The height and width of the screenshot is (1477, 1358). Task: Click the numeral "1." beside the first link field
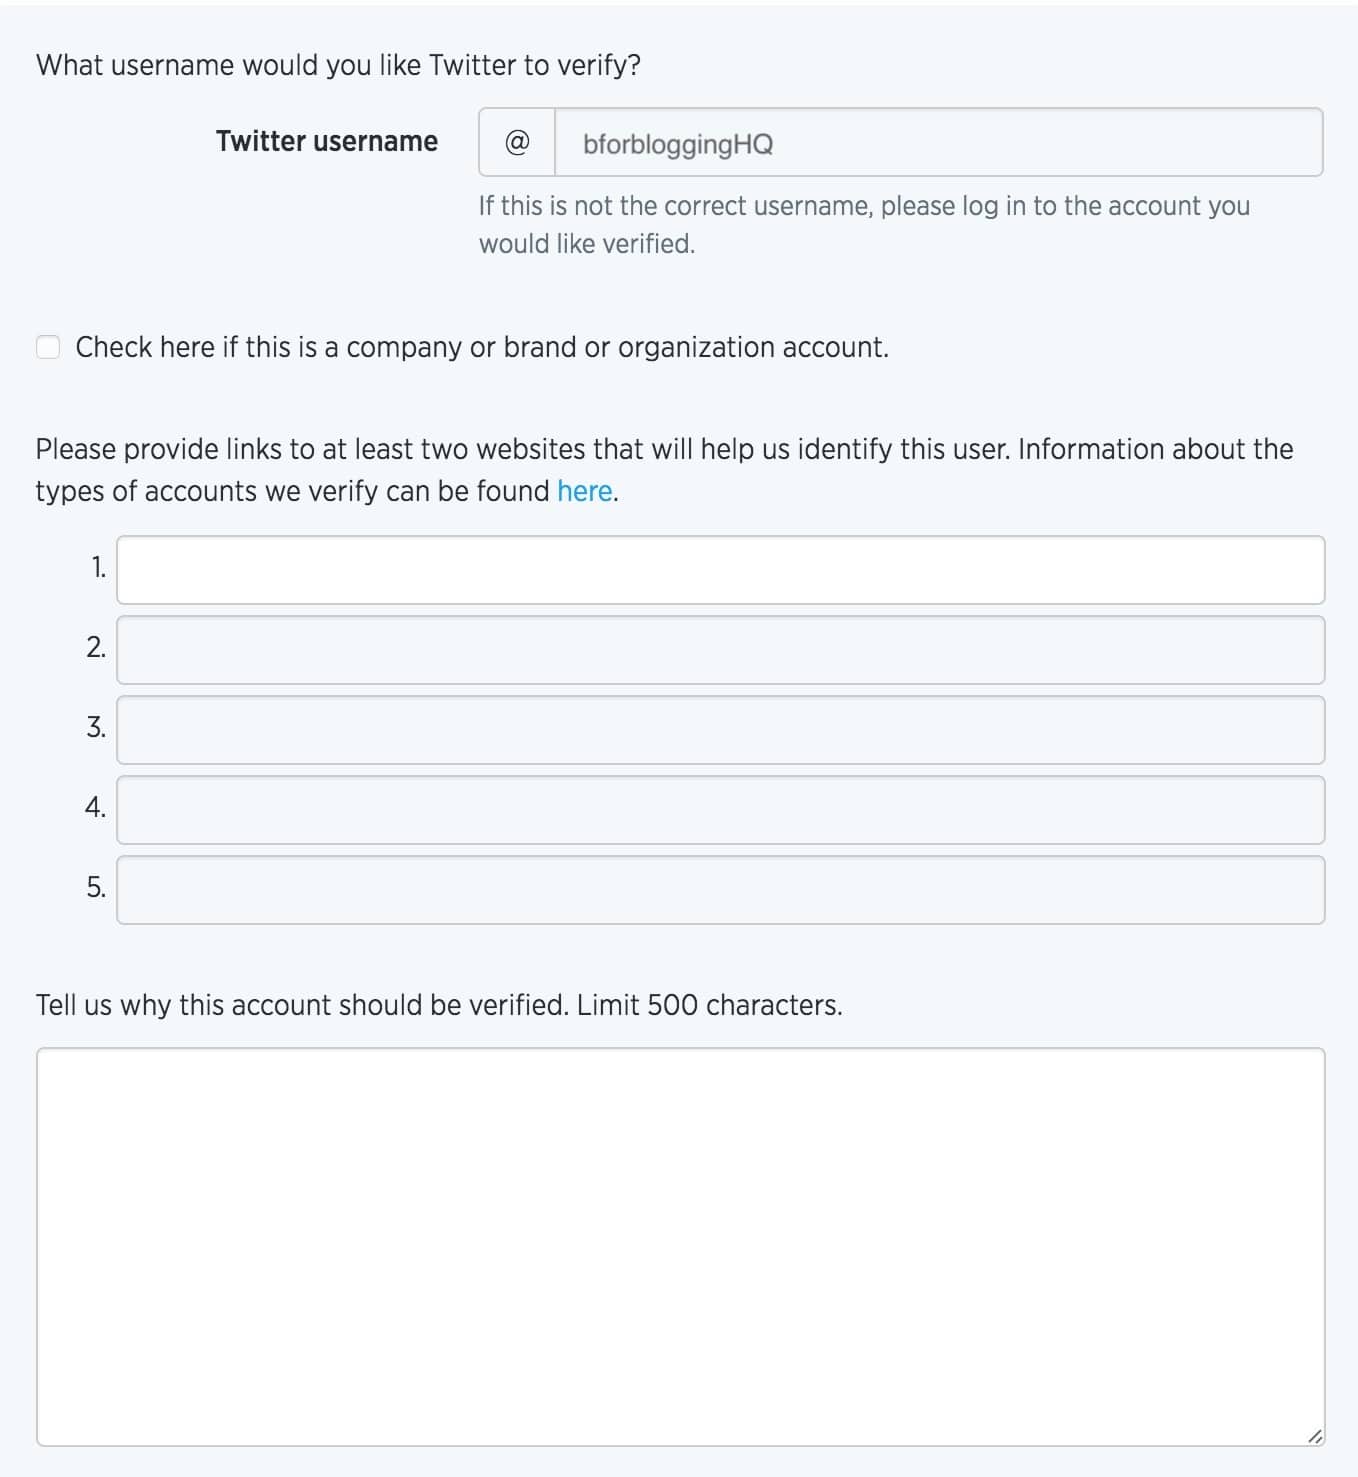point(98,568)
